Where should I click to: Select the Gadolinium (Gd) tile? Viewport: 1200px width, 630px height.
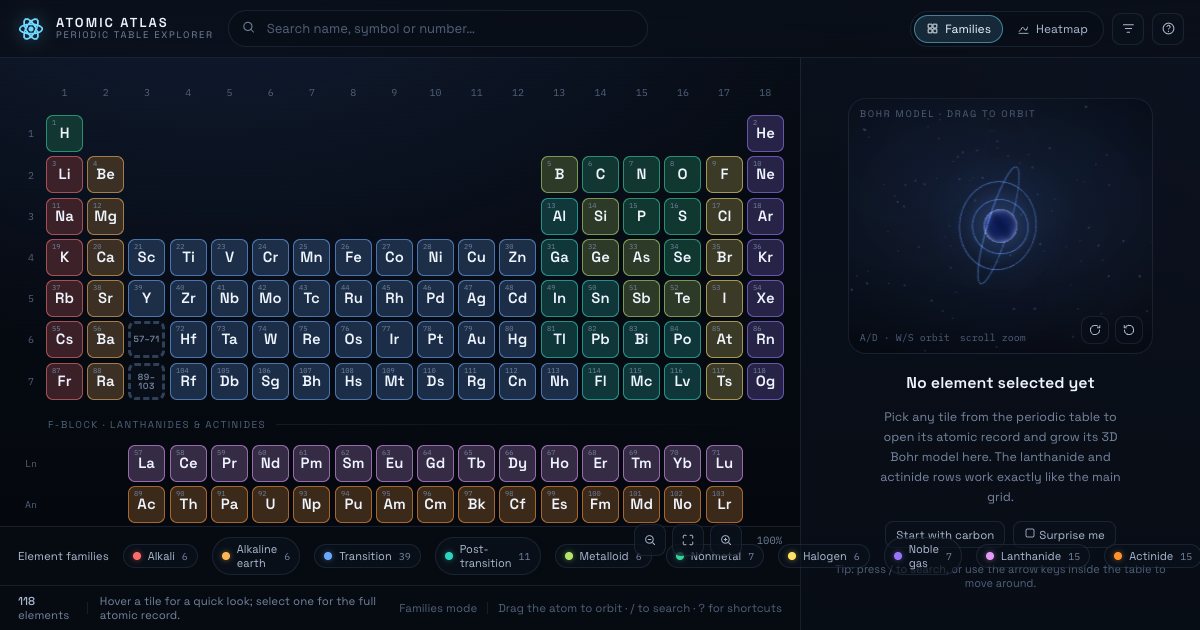tap(435, 464)
